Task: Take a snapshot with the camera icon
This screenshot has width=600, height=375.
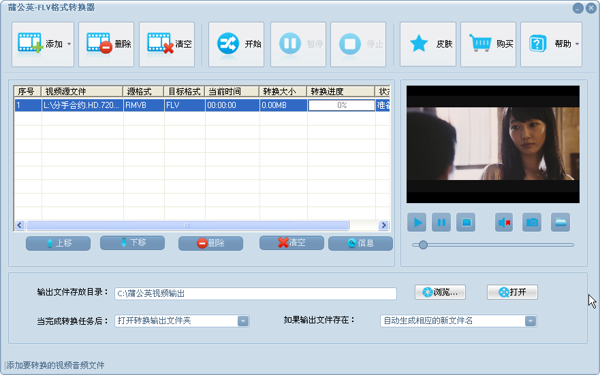Action: 532,222
